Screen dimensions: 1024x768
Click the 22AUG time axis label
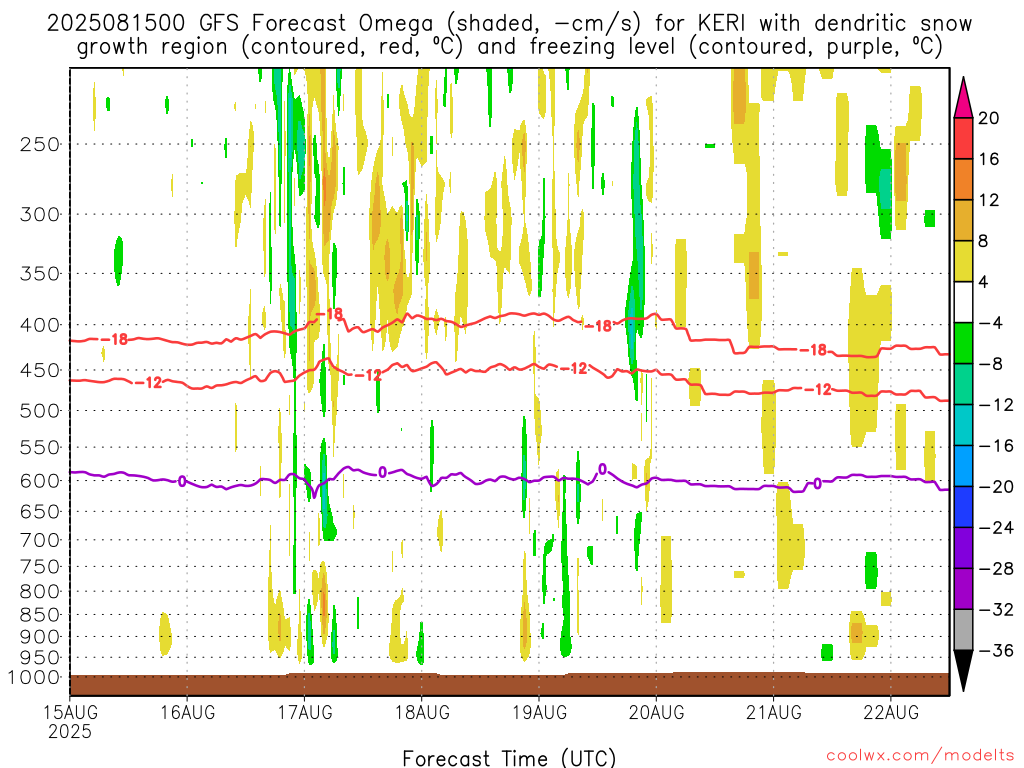click(x=891, y=712)
